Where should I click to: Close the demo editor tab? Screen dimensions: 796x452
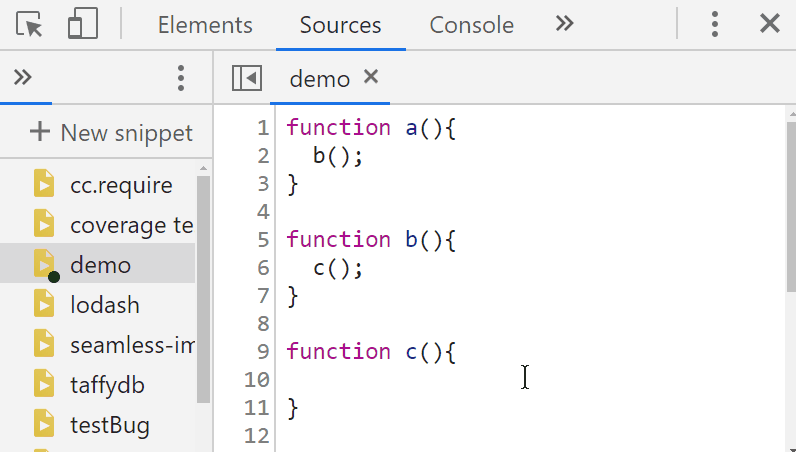coord(371,77)
